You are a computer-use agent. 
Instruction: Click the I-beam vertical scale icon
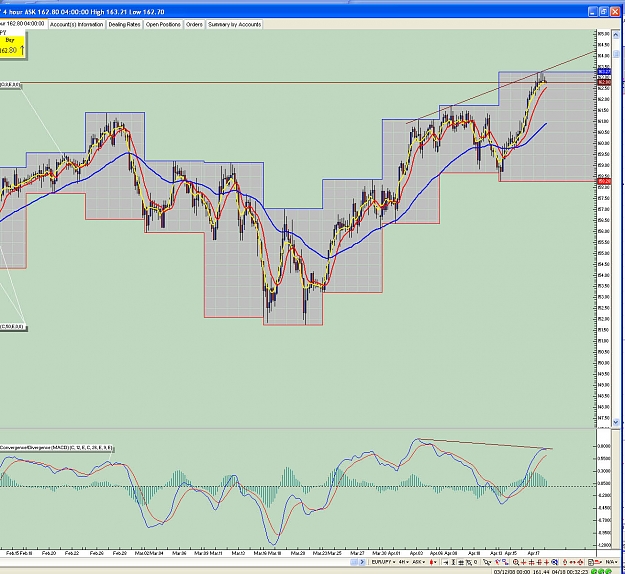click(453, 562)
